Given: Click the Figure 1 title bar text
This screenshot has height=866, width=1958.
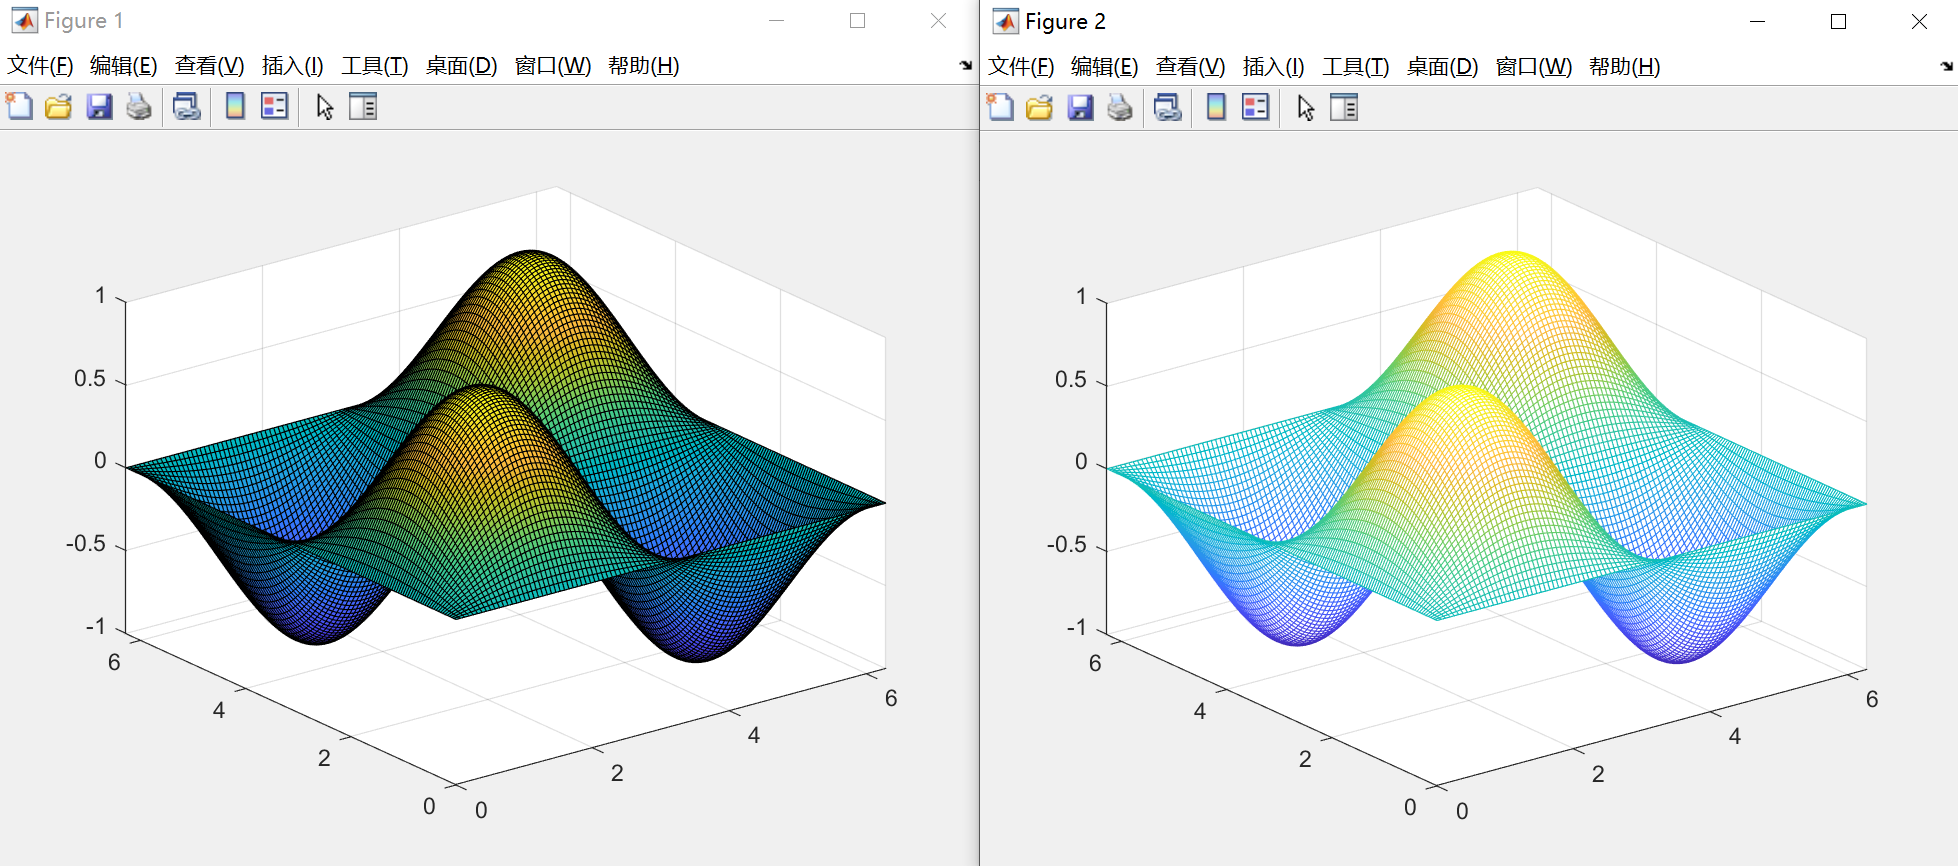Looking at the screenshot, I should pyautogui.click(x=84, y=21).
